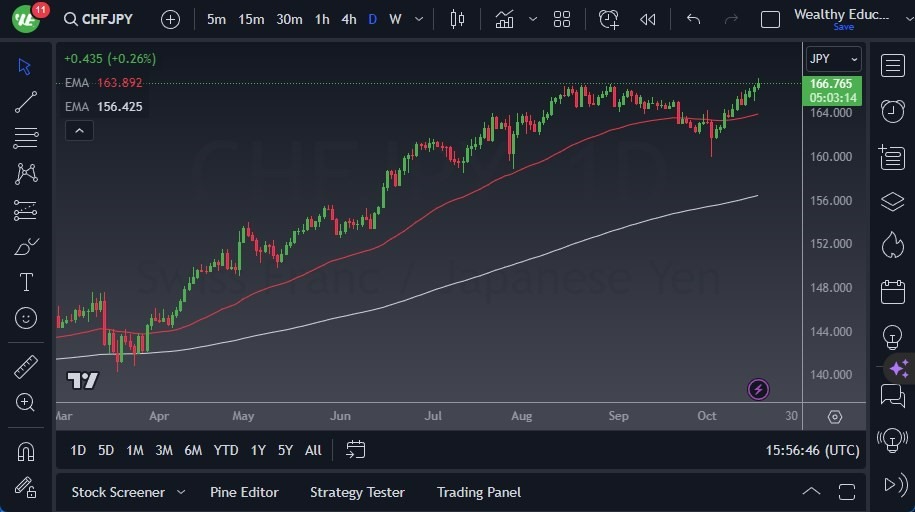Collapse the indicator legend chevron
Image resolution: width=915 pixels, height=512 pixels.
(x=79, y=131)
